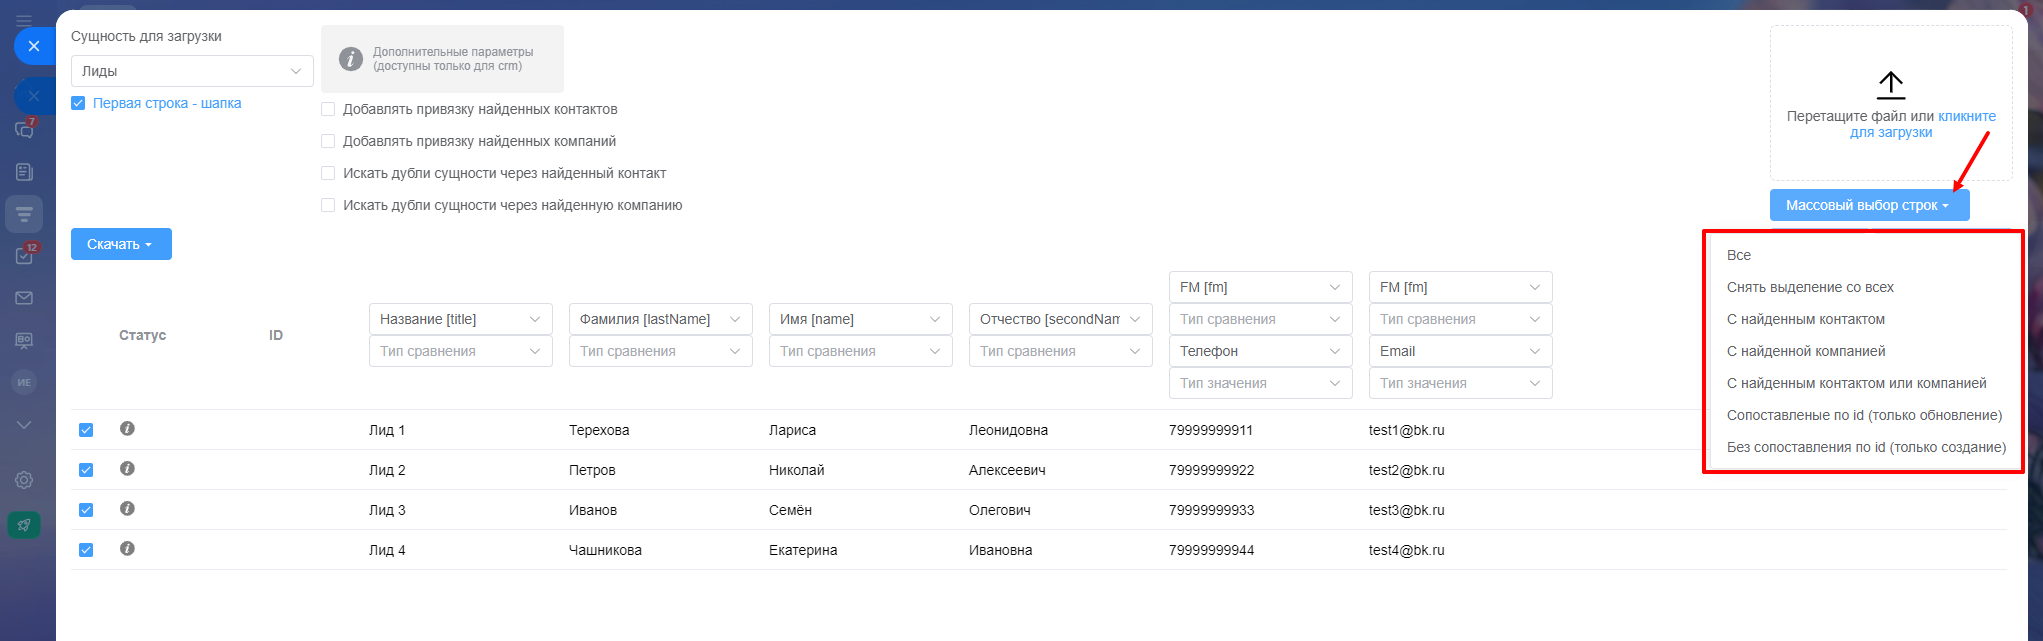
Task: Open 'Тип значения' dropdown under Телефон
Action: click(1261, 383)
